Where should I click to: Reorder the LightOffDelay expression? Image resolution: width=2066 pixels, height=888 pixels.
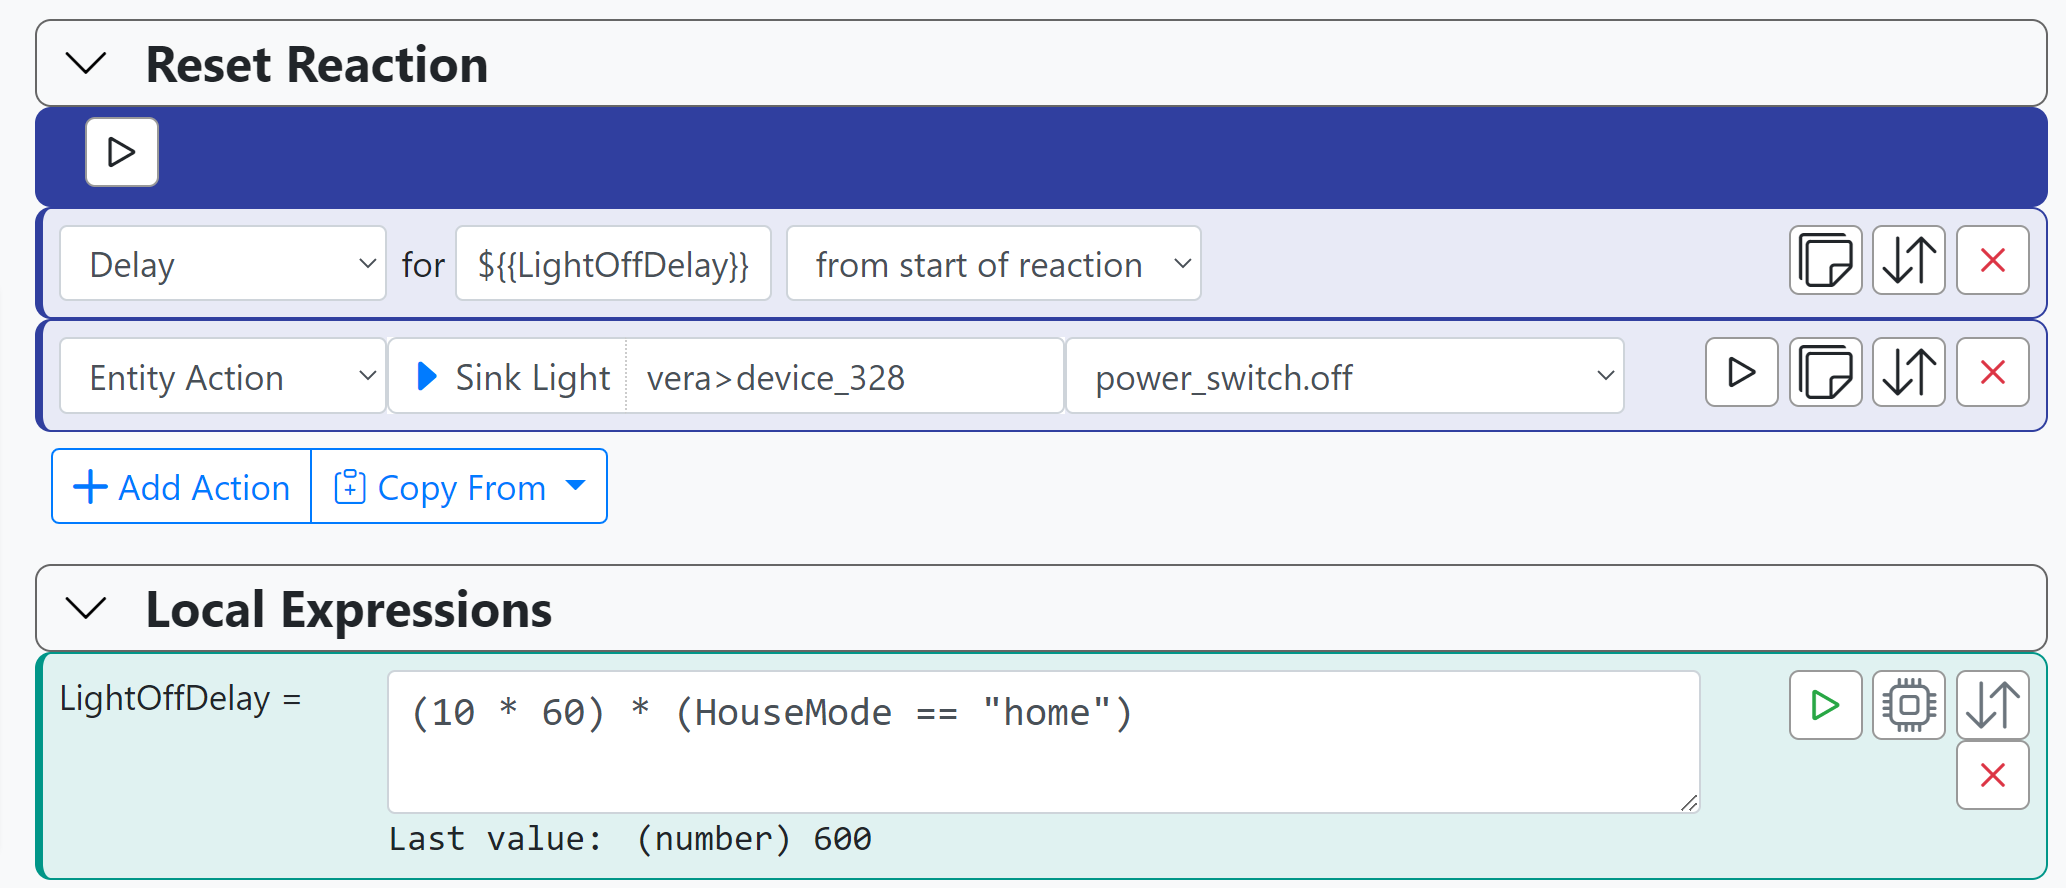pyautogui.click(x=1992, y=705)
